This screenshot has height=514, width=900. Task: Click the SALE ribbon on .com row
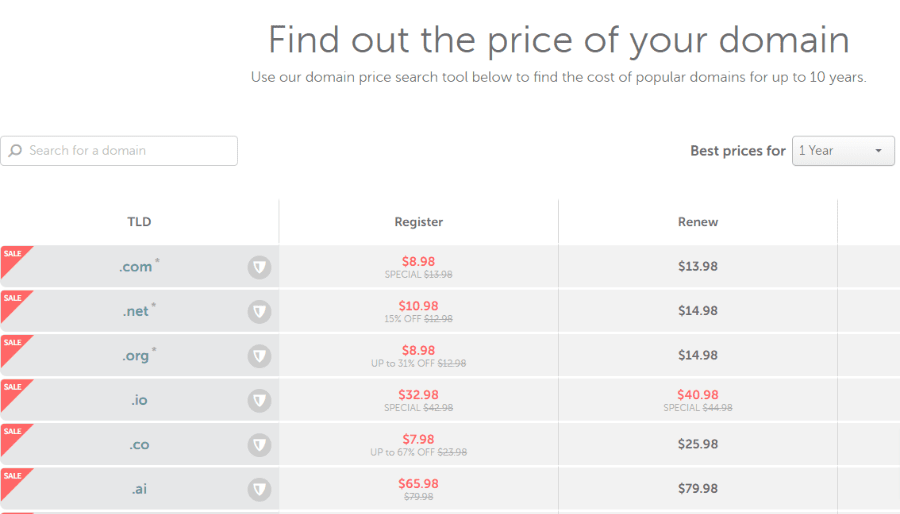[x=14, y=258]
